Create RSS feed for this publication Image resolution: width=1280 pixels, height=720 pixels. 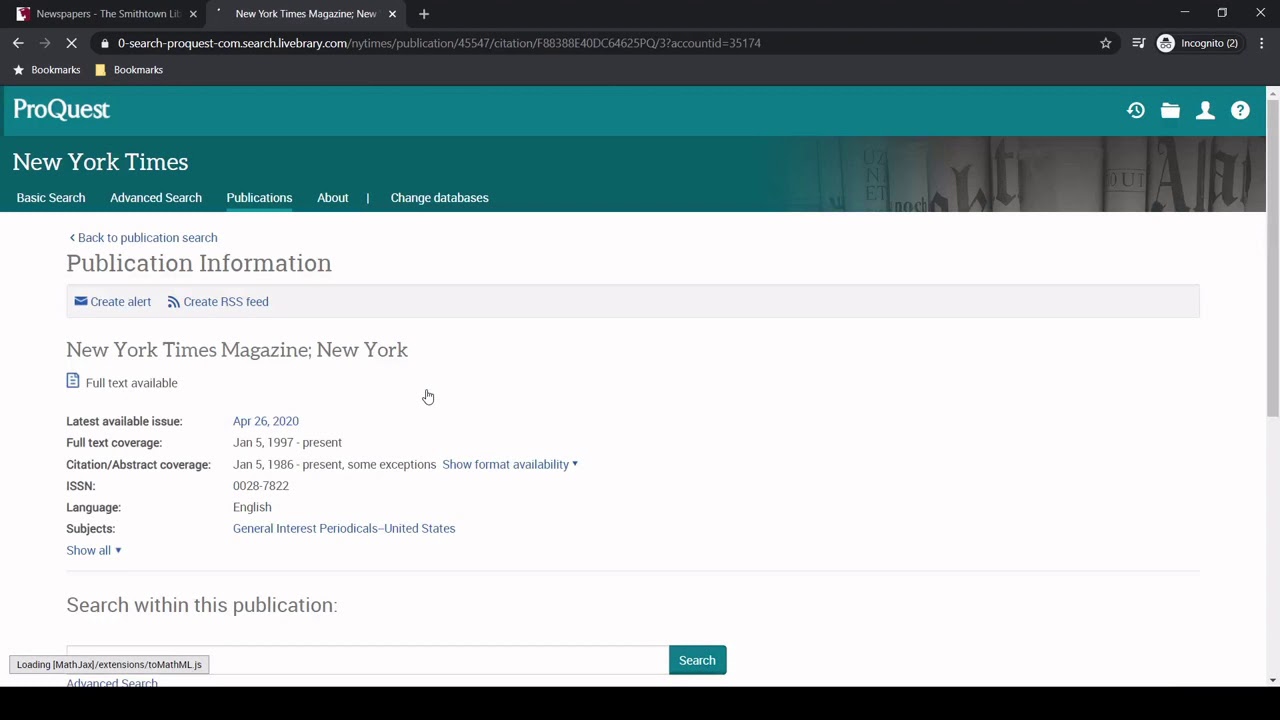coord(218,302)
